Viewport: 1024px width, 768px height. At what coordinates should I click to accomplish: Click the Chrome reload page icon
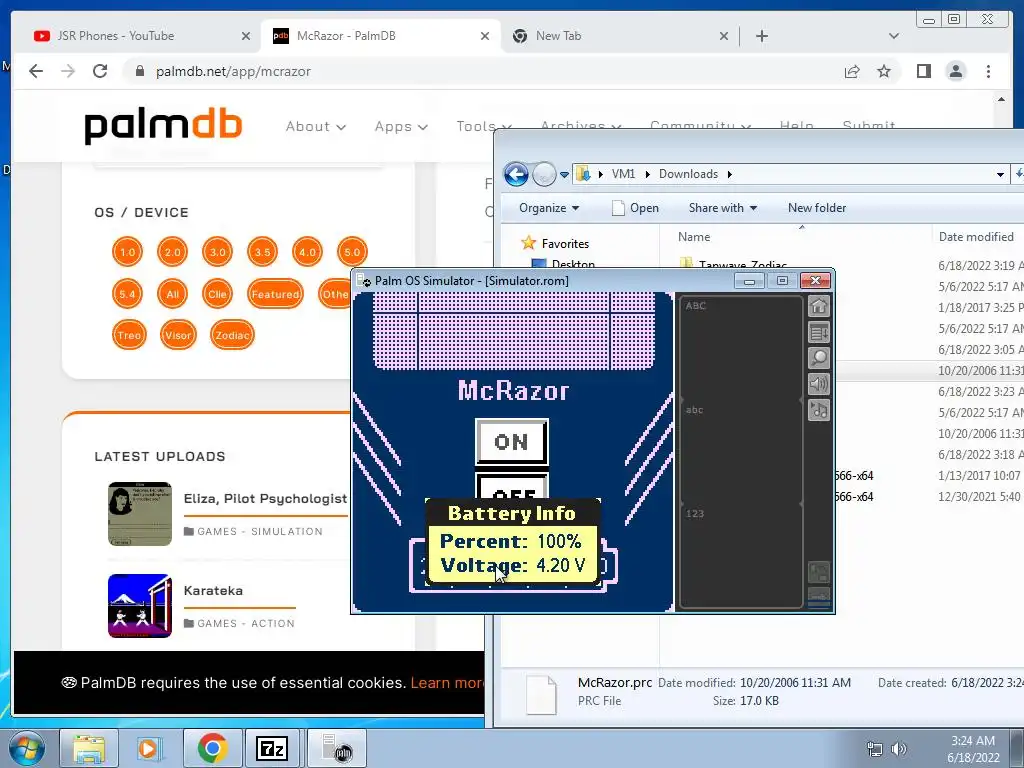100,71
